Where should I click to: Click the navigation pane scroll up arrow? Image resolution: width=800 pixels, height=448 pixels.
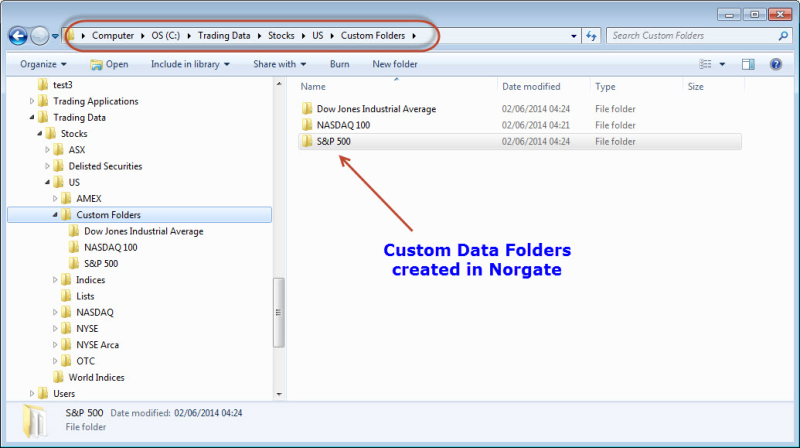[x=279, y=84]
